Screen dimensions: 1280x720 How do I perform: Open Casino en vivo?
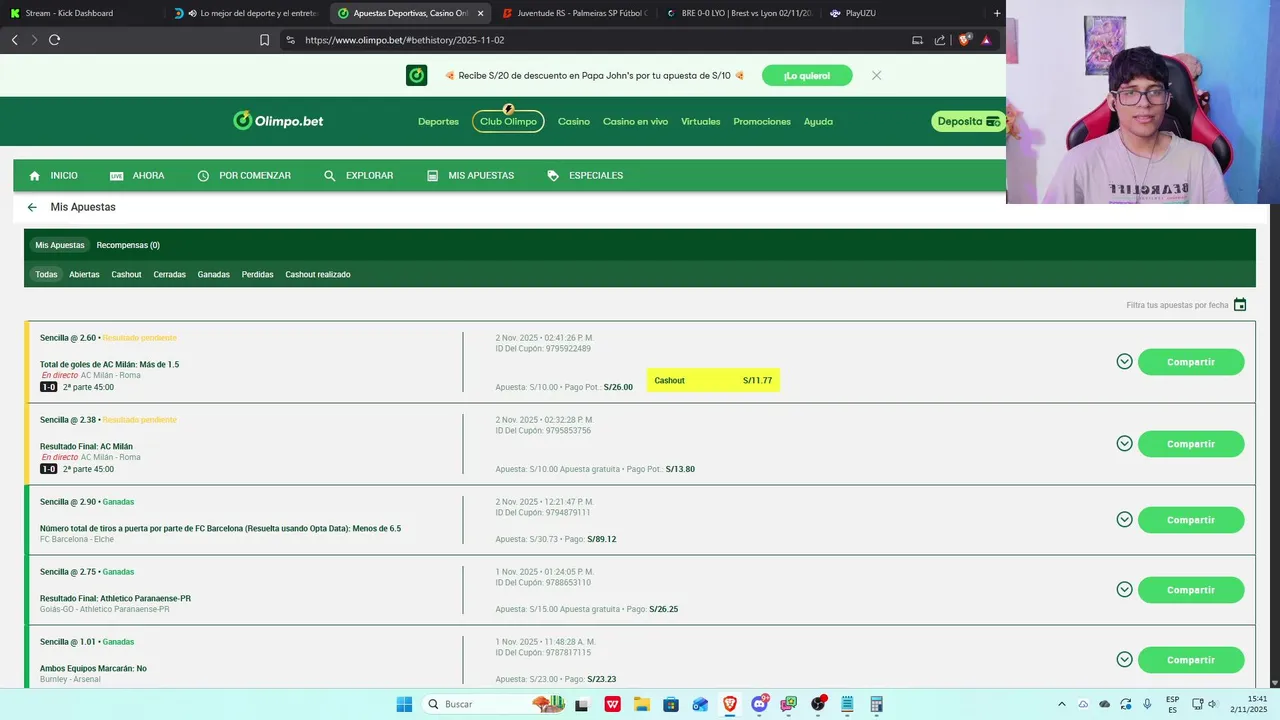click(635, 121)
